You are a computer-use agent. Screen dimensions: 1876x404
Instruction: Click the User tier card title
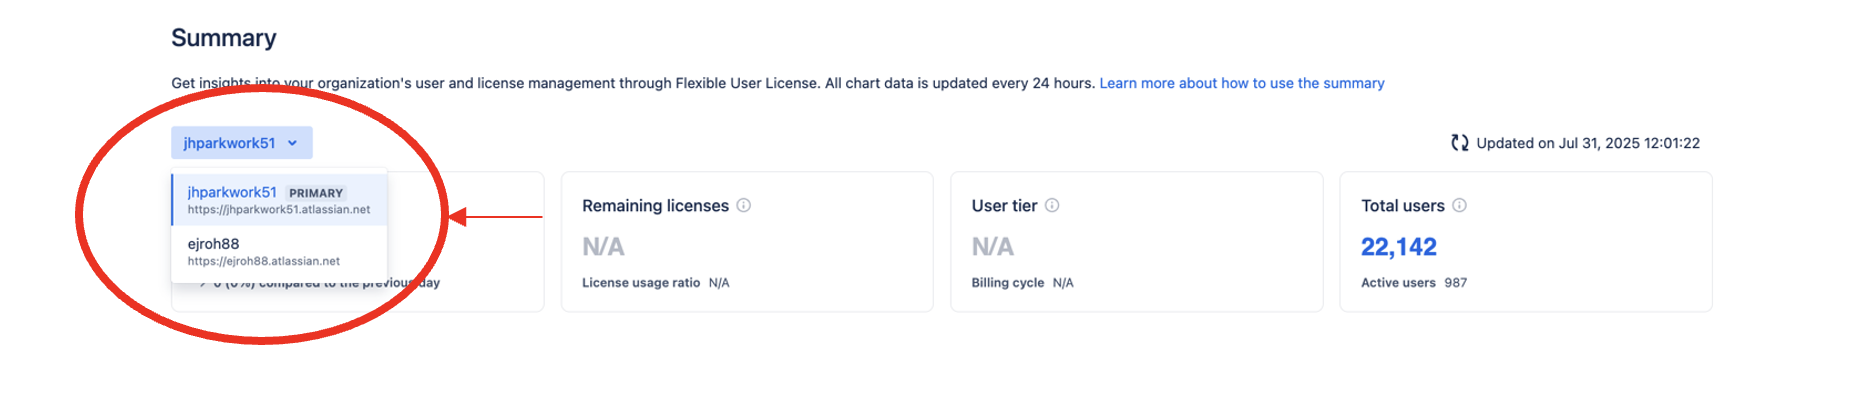[1004, 205]
